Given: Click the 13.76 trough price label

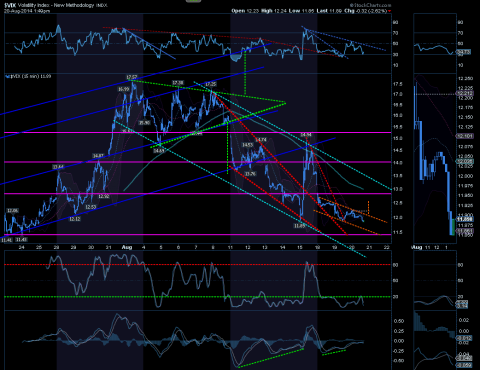Looking at the screenshot, I should 250,174.
